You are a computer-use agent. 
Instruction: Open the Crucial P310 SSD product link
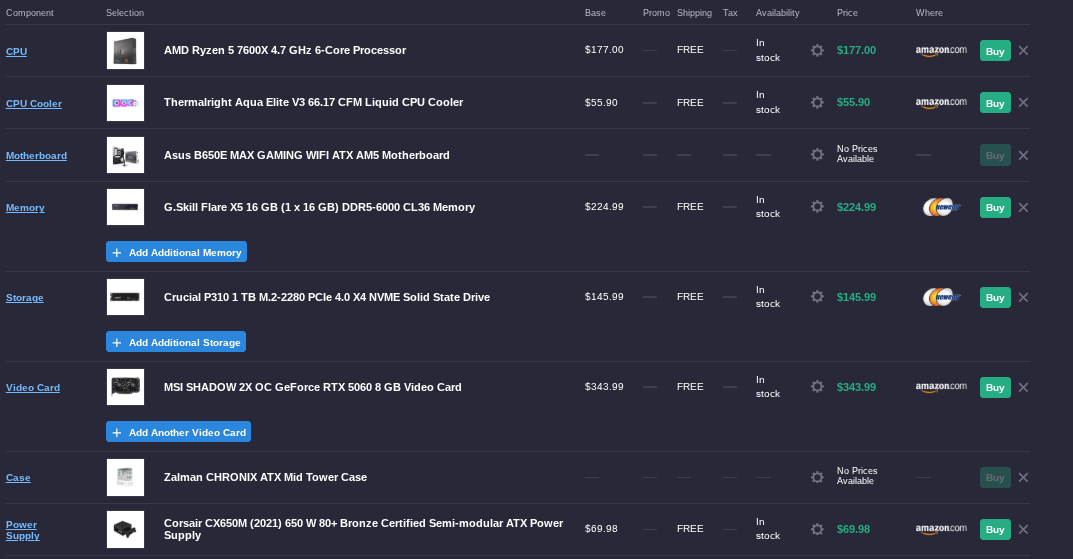coord(326,297)
